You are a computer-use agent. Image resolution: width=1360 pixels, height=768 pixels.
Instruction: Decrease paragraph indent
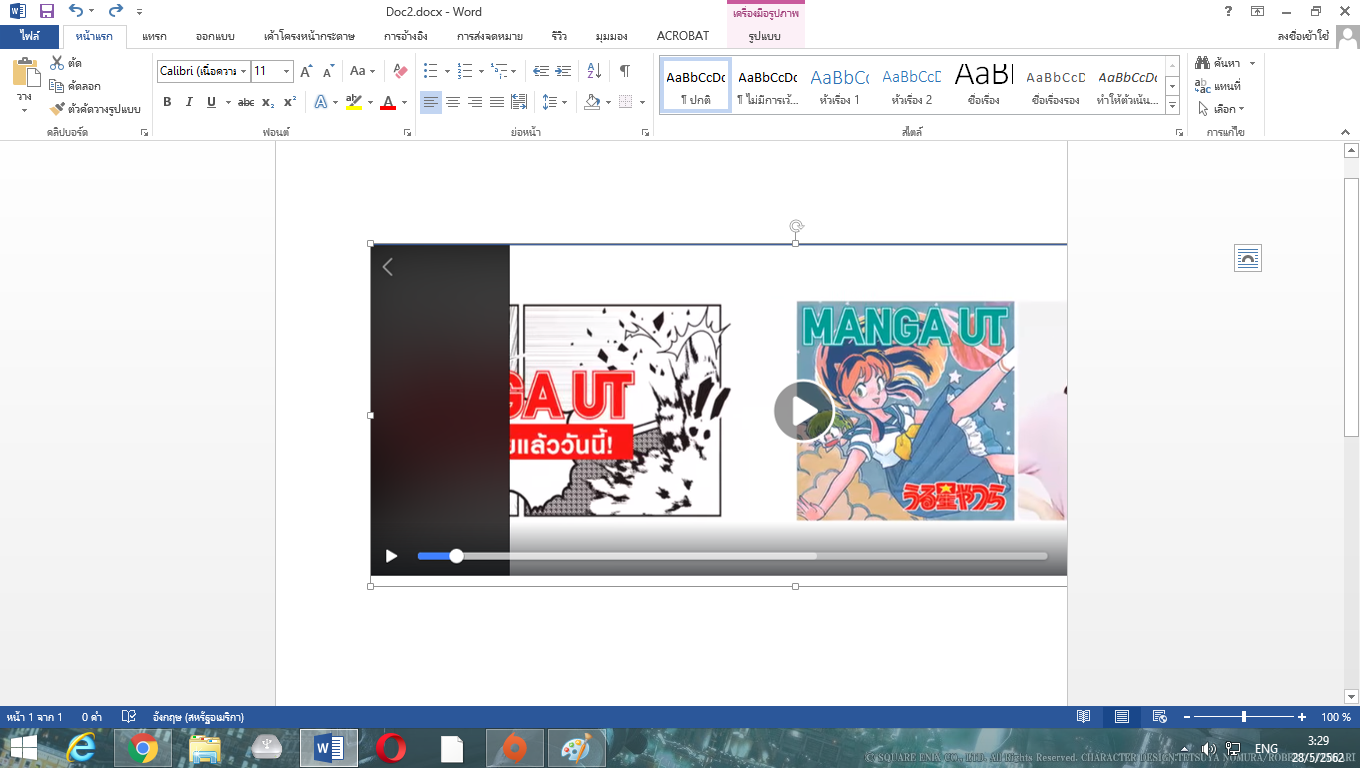541,71
